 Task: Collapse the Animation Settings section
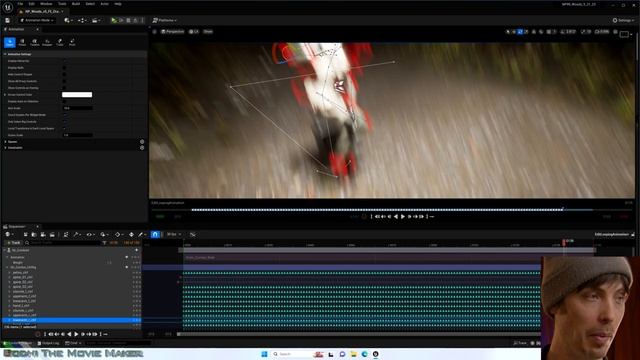pyautogui.click(x=5, y=54)
